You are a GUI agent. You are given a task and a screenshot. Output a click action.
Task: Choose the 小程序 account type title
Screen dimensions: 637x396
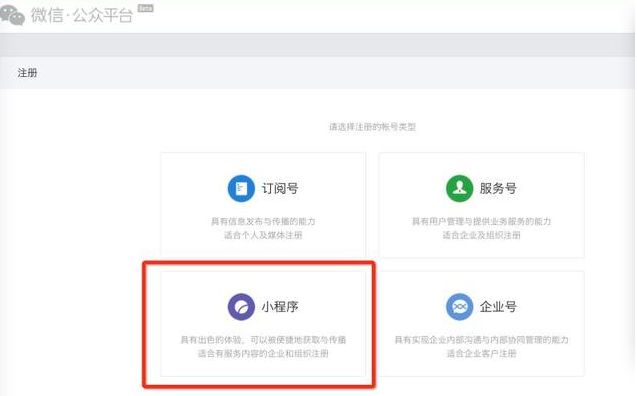(280, 307)
